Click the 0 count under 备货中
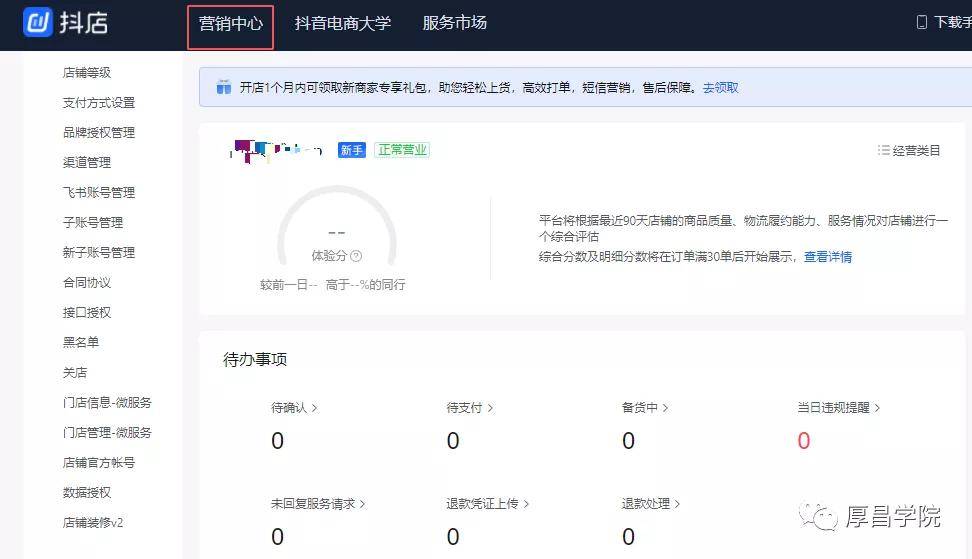This screenshot has width=972, height=559. tap(629, 441)
